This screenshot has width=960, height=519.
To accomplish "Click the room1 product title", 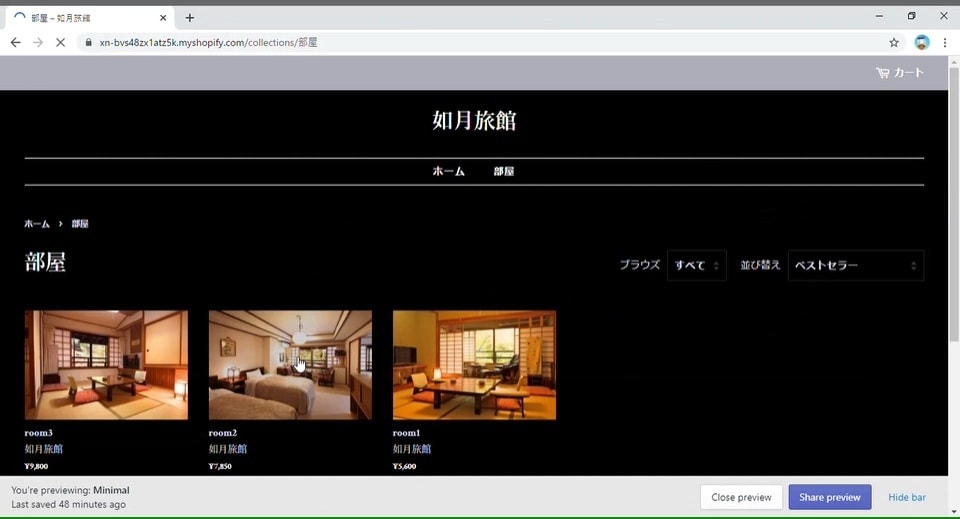I will [407, 433].
